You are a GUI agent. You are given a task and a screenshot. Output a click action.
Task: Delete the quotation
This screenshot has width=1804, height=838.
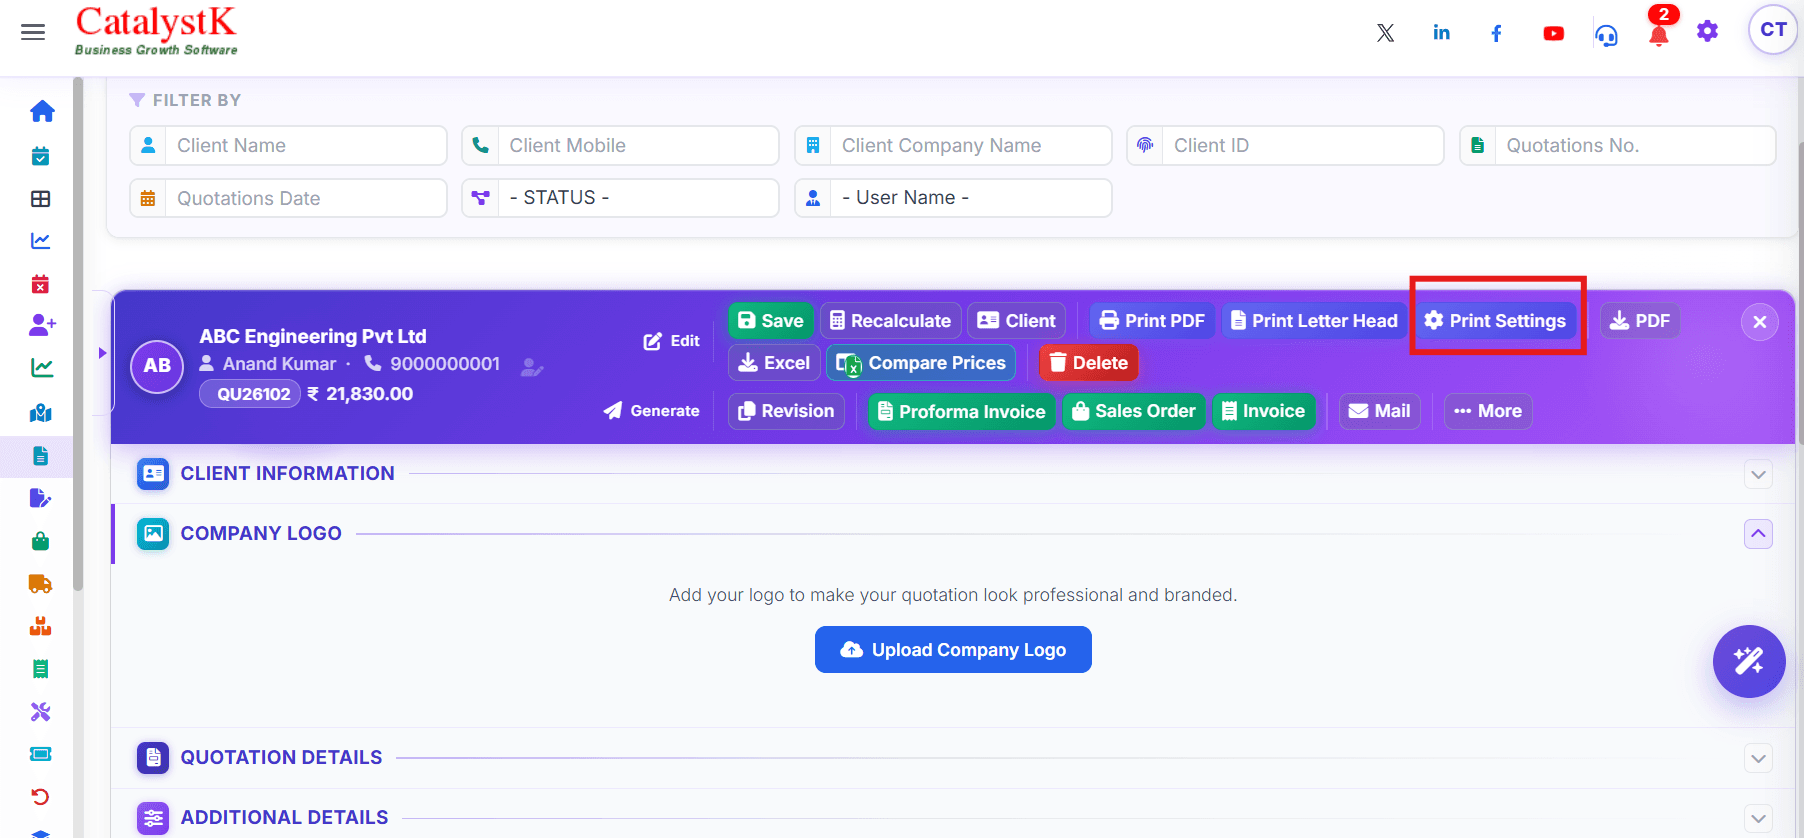pyautogui.click(x=1089, y=363)
